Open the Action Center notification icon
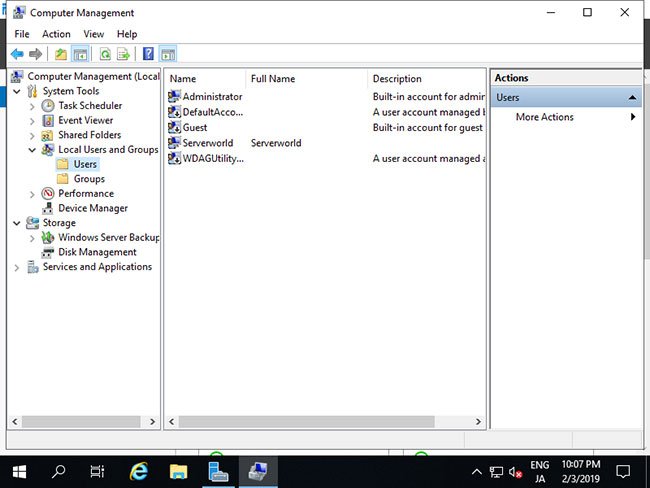The height and width of the screenshot is (488, 650). (623, 471)
